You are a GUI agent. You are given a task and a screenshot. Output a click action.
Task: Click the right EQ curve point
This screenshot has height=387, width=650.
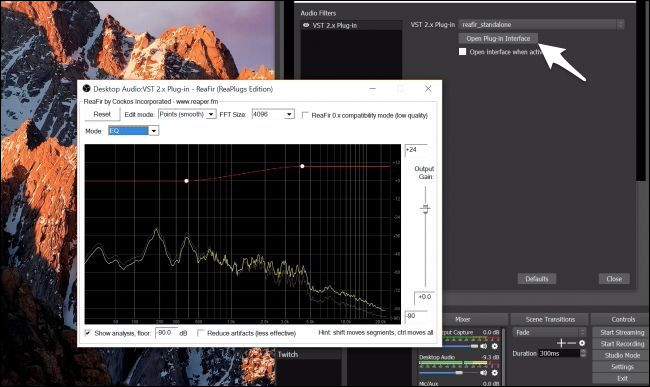coord(302,166)
